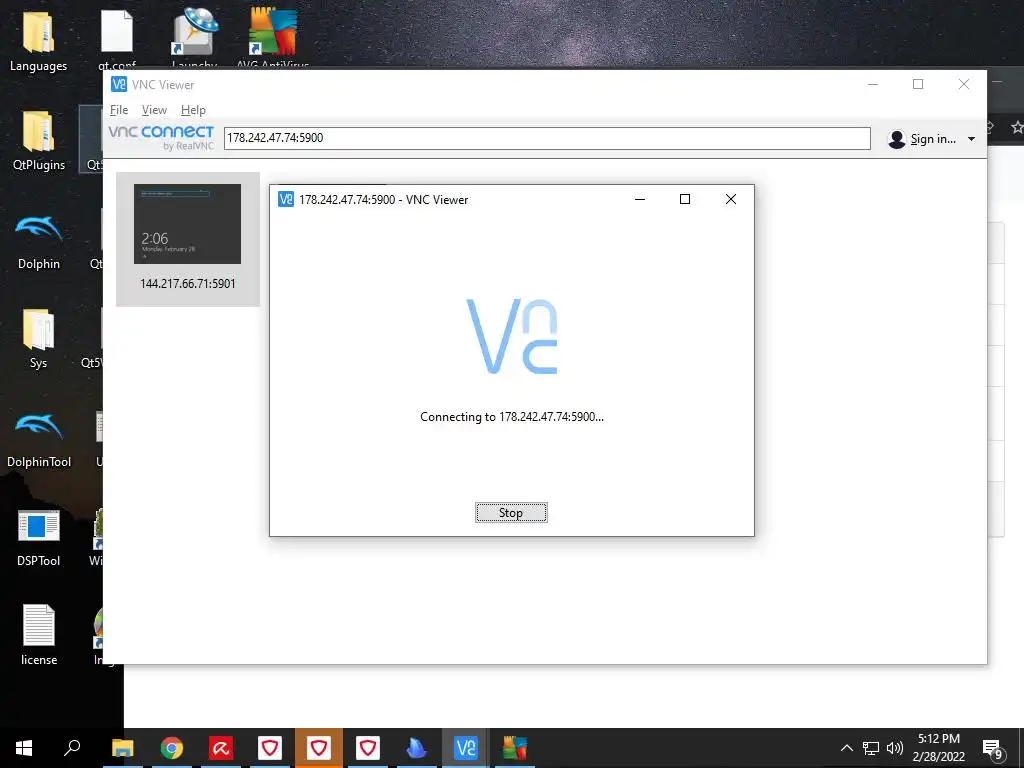Click the first red shield taskbar icon
The image size is (1024, 768).
pyautogui.click(x=270, y=748)
